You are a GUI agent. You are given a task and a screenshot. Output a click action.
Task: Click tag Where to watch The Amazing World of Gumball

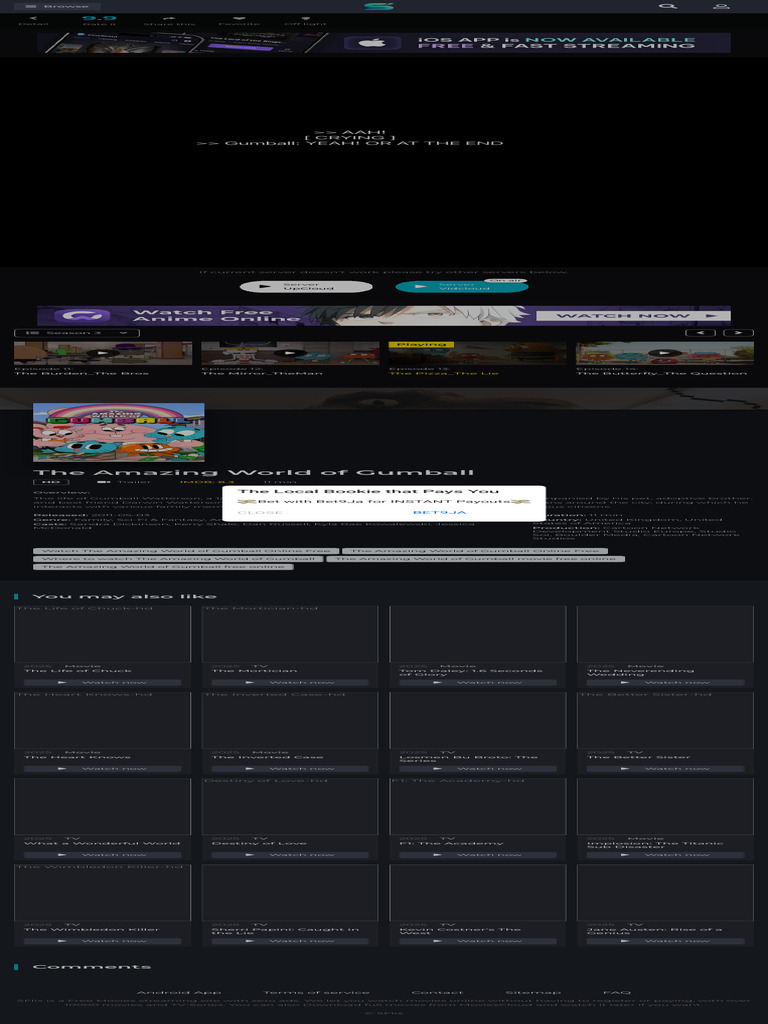[x=178, y=559]
